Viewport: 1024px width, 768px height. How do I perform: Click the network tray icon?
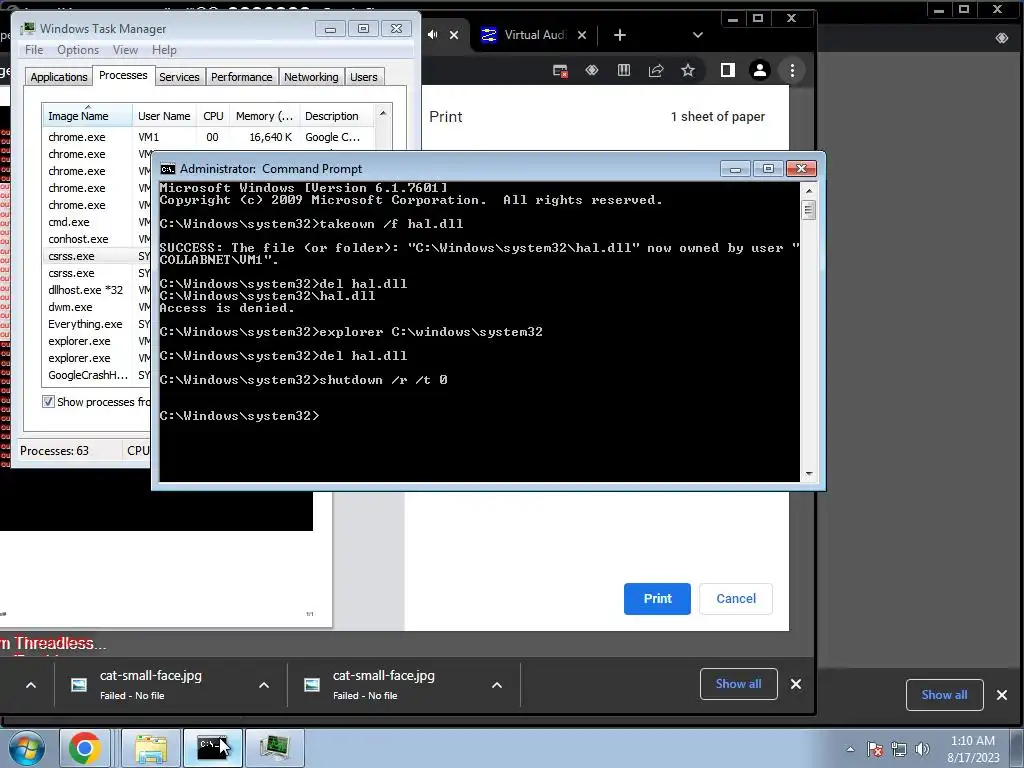[x=899, y=749]
